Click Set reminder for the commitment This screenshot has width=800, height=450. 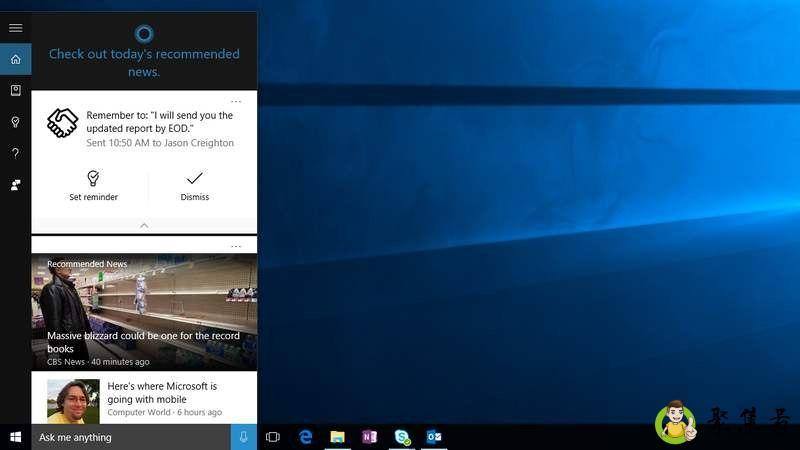point(93,186)
